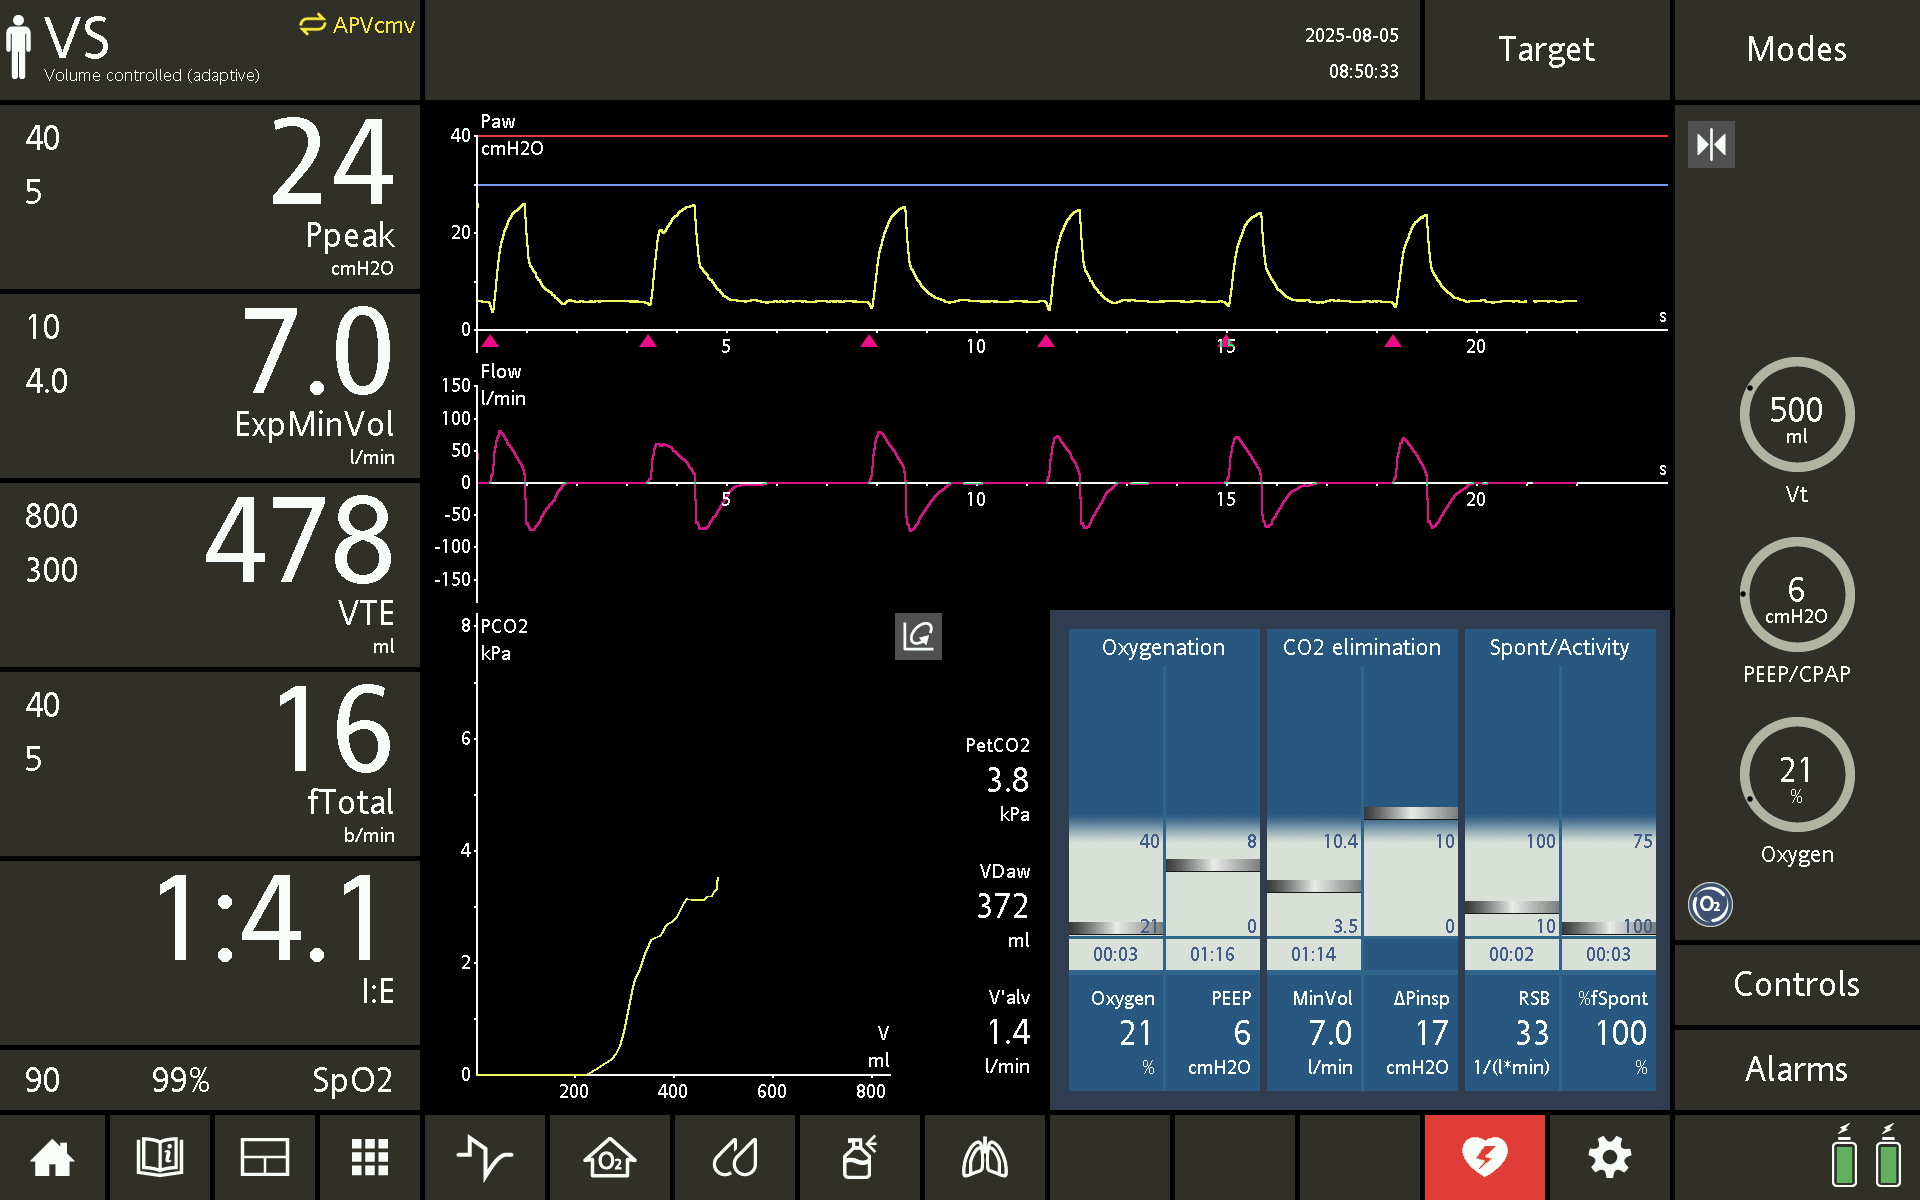Open the grid apps menu icon
1920x1200 pixels.
(369, 1157)
